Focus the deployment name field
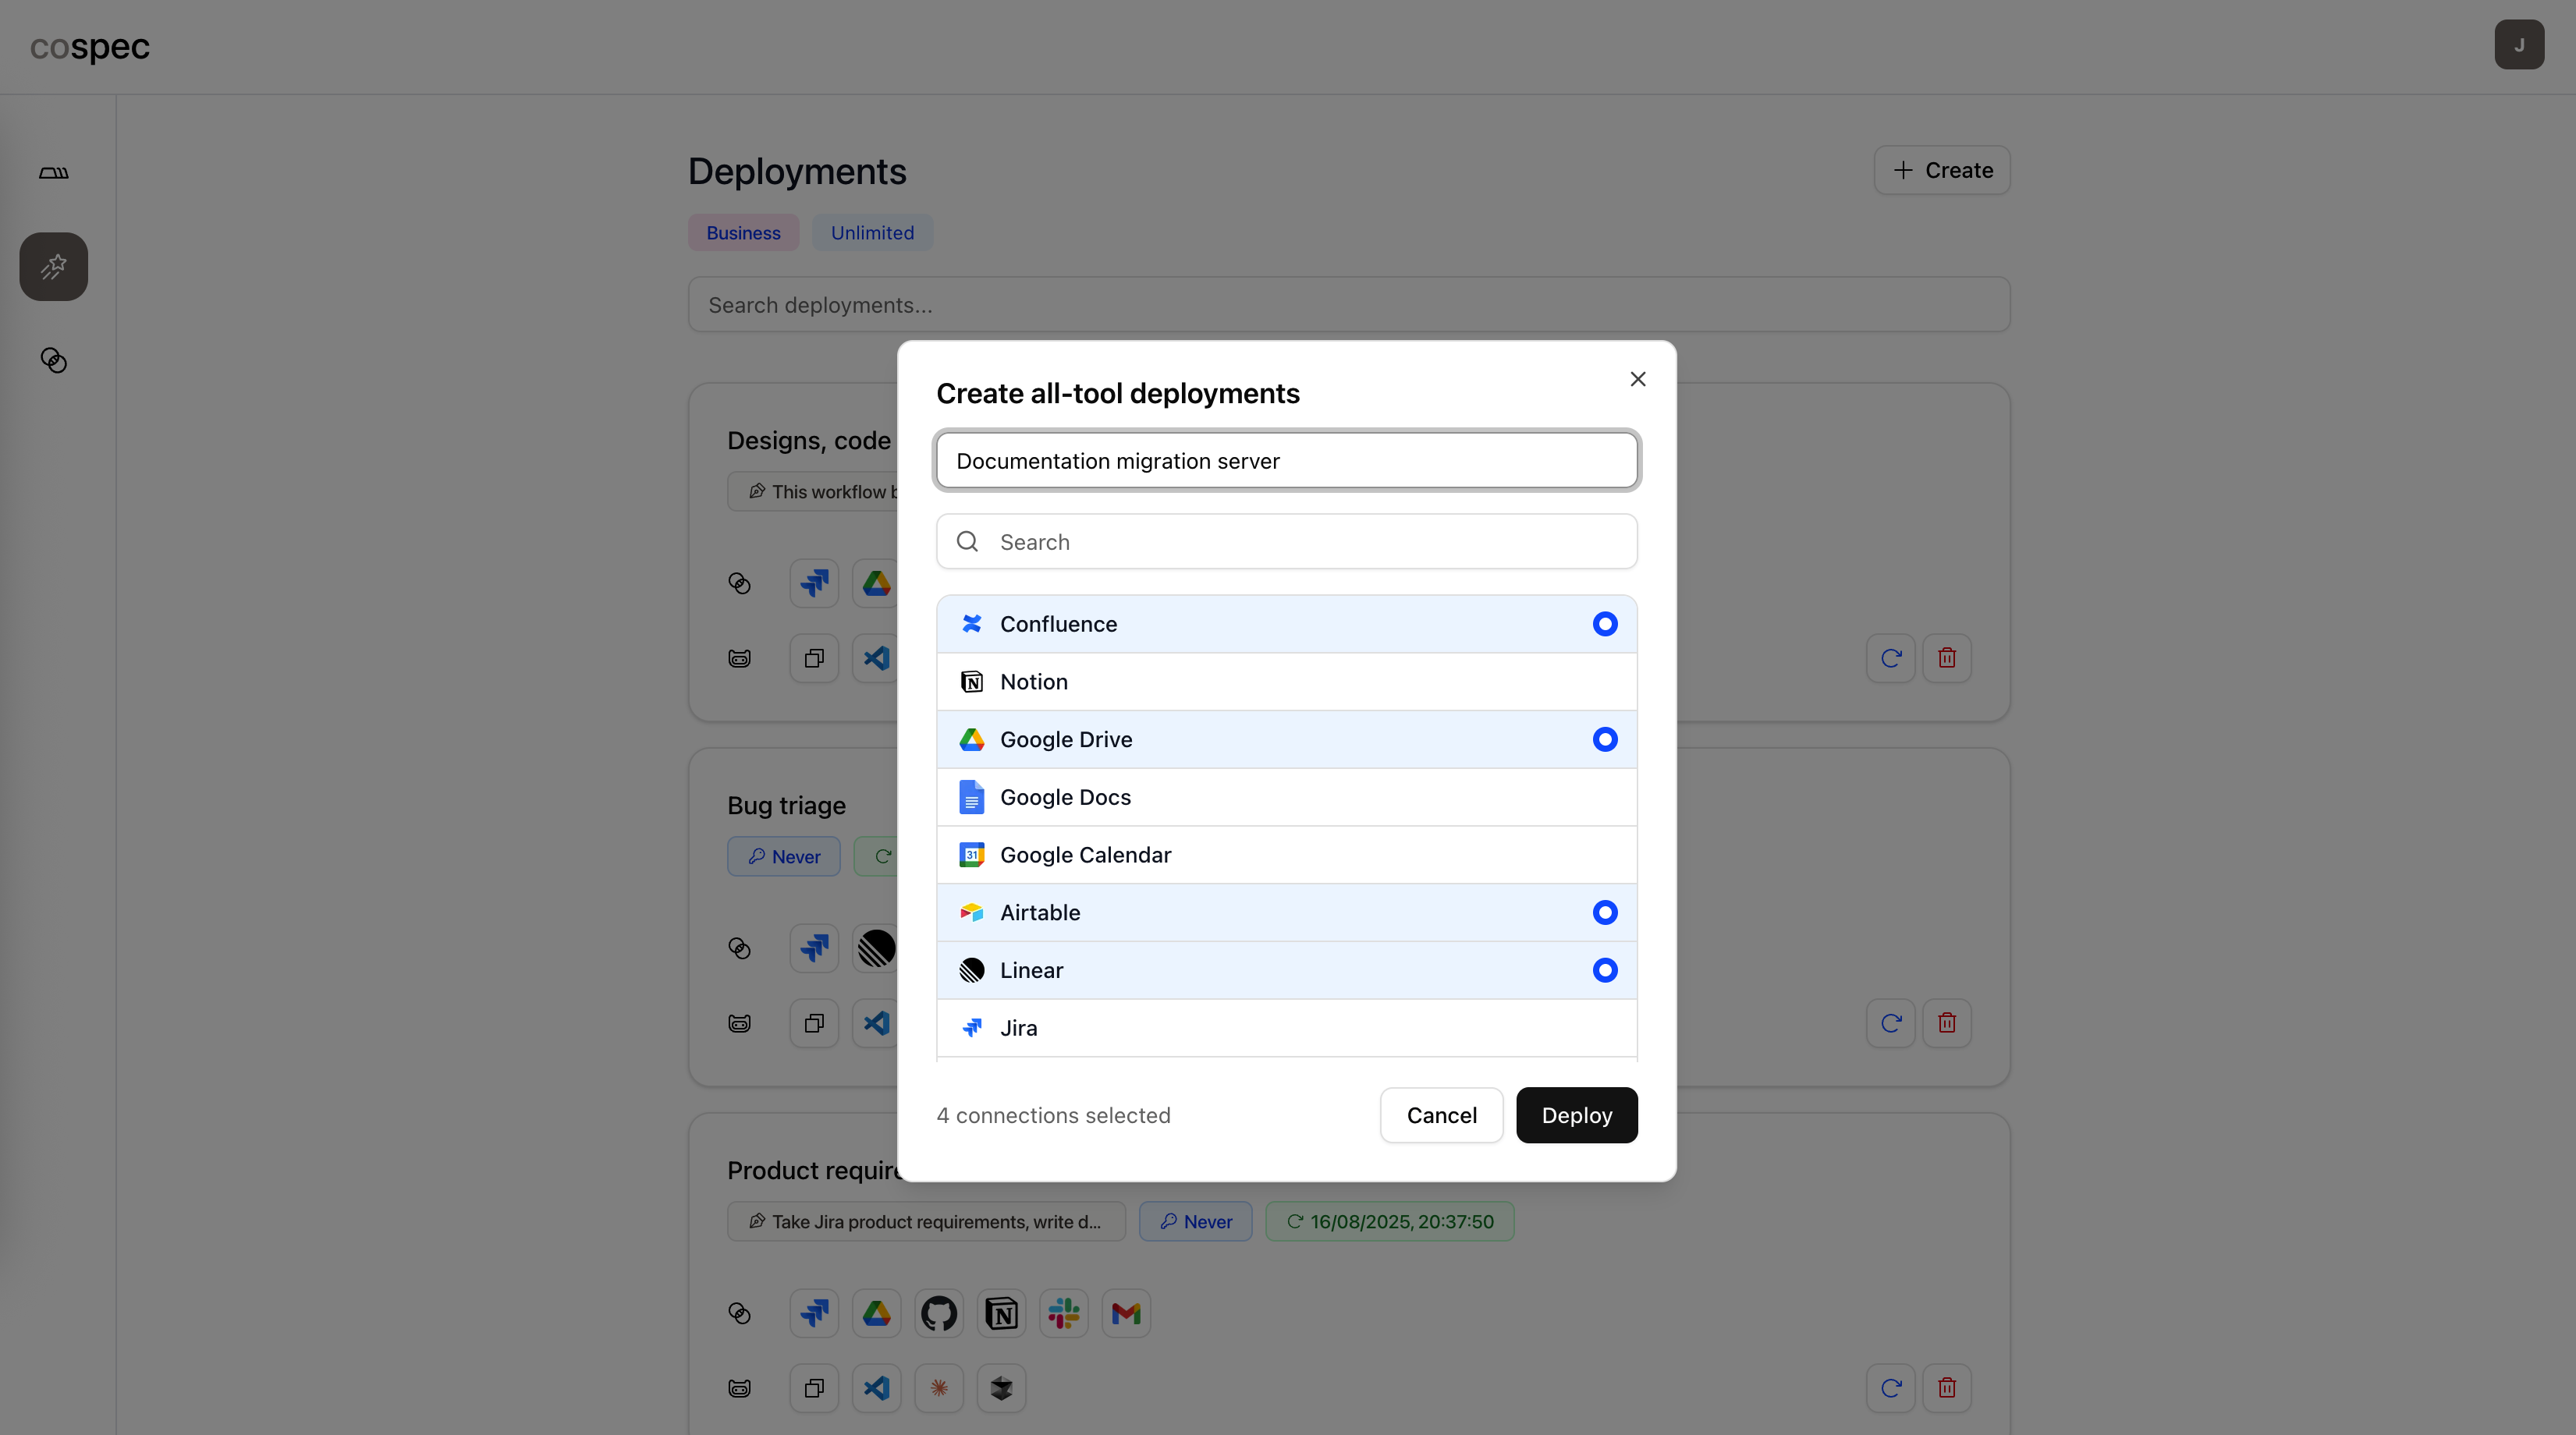 tap(1286, 461)
